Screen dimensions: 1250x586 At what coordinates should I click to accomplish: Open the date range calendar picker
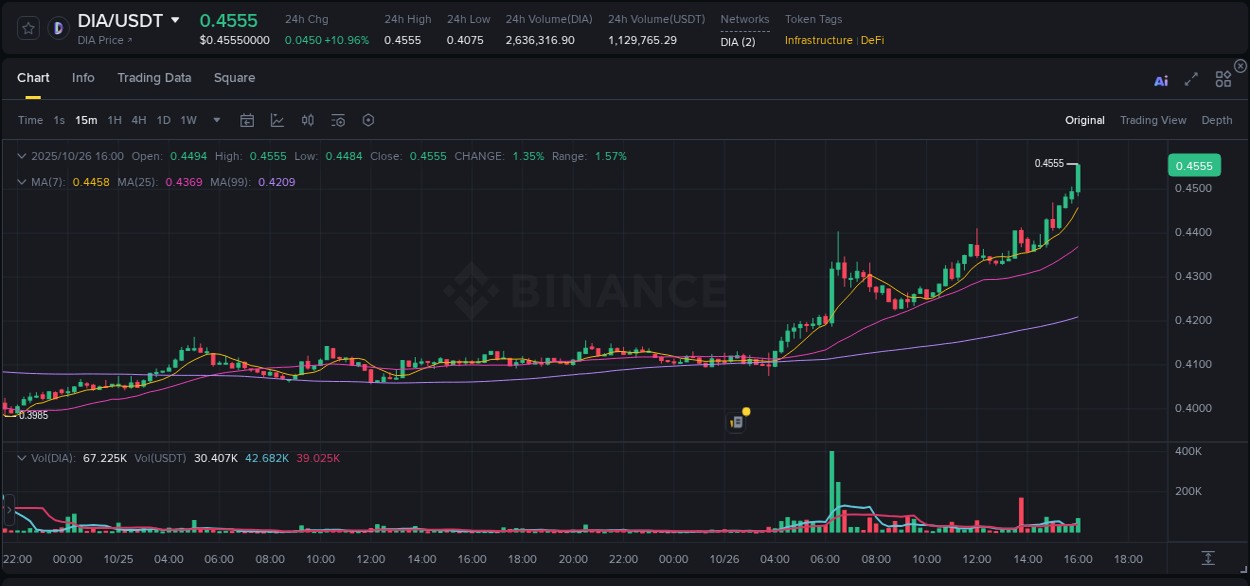pos(247,120)
